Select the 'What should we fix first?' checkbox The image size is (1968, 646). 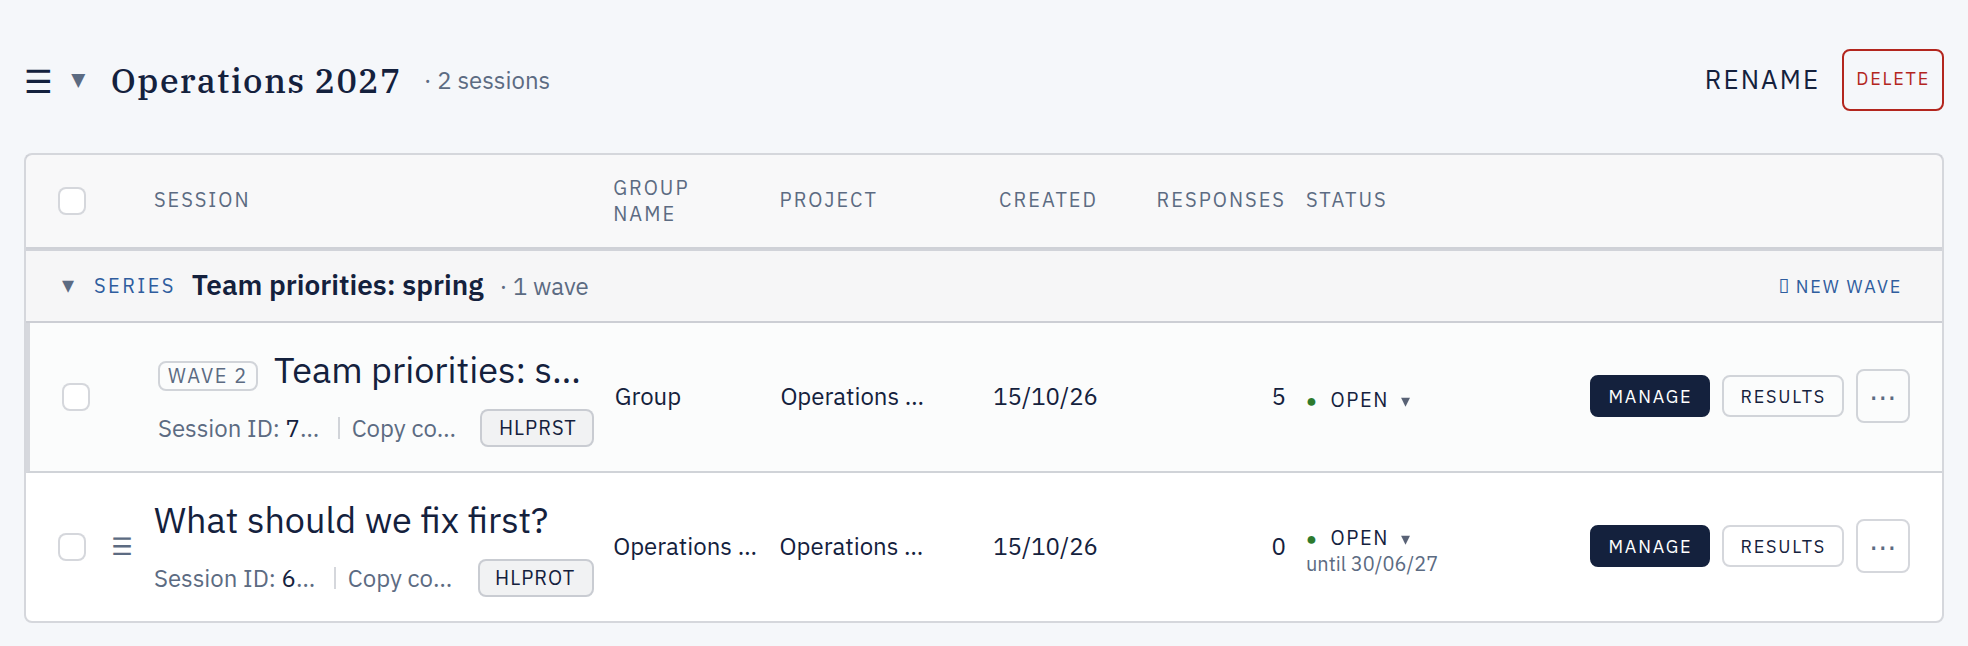click(x=72, y=547)
